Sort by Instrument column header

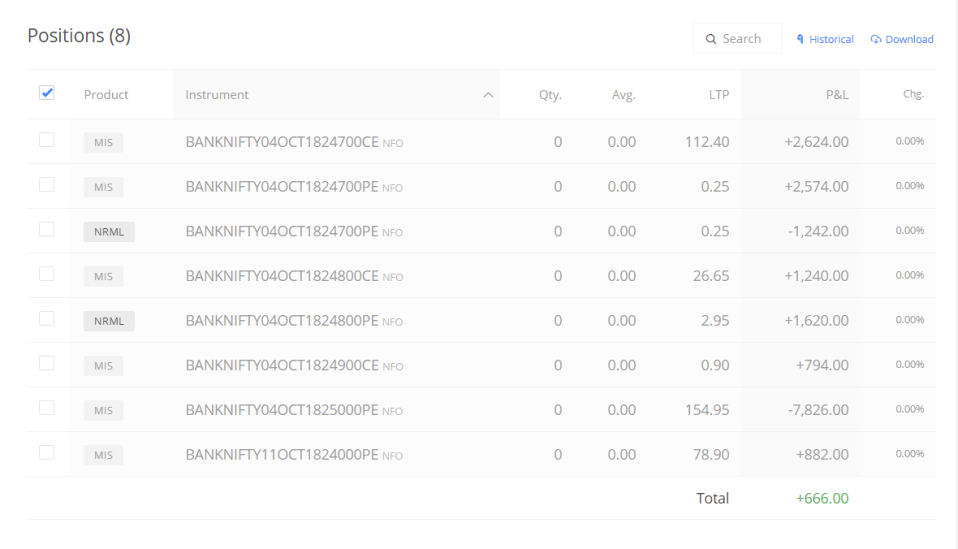[217, 95]
